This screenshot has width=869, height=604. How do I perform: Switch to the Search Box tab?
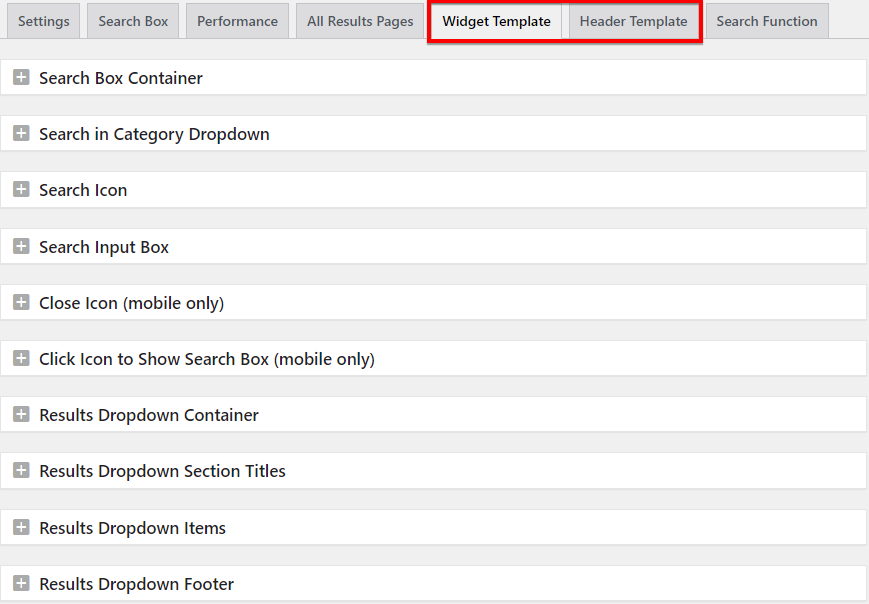coord(133,21)
